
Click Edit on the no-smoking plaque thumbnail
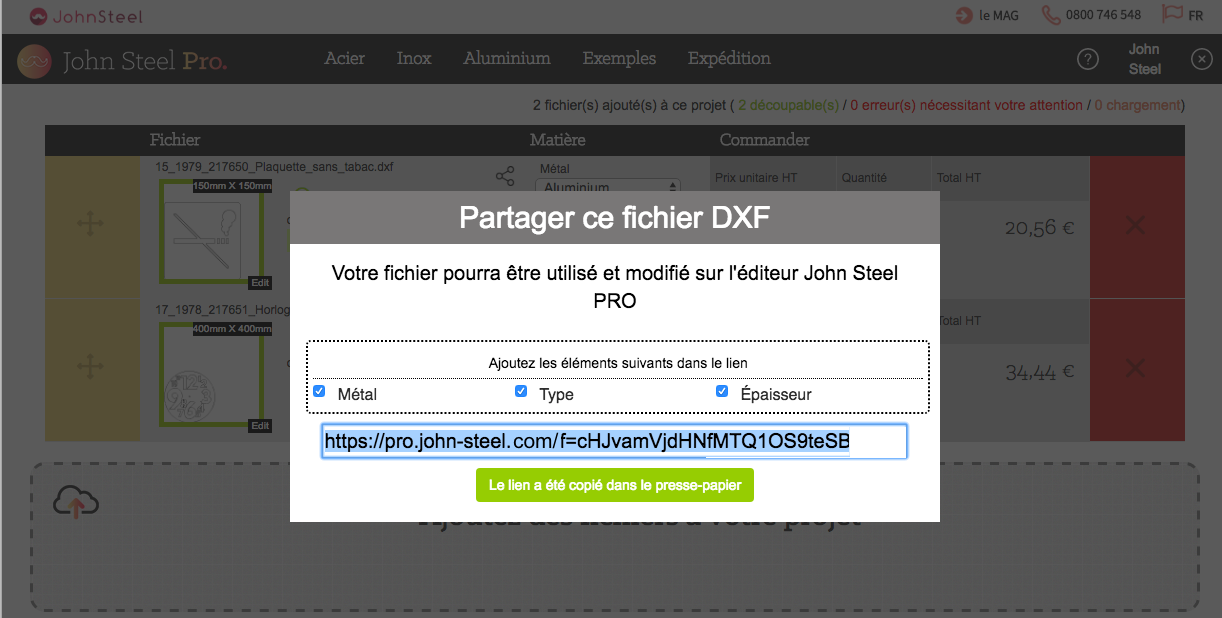(x=260, y=282)
